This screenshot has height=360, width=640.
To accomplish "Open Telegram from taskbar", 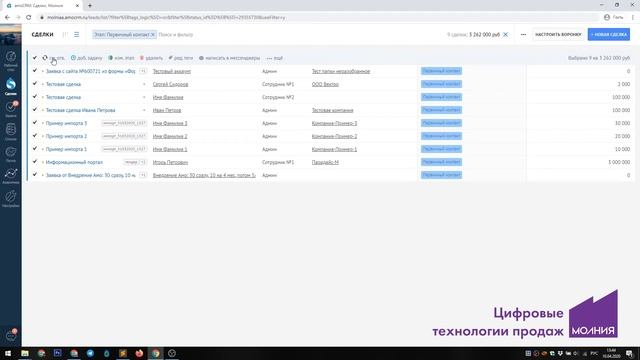I will pyautogui.click(x=90, y=353).
